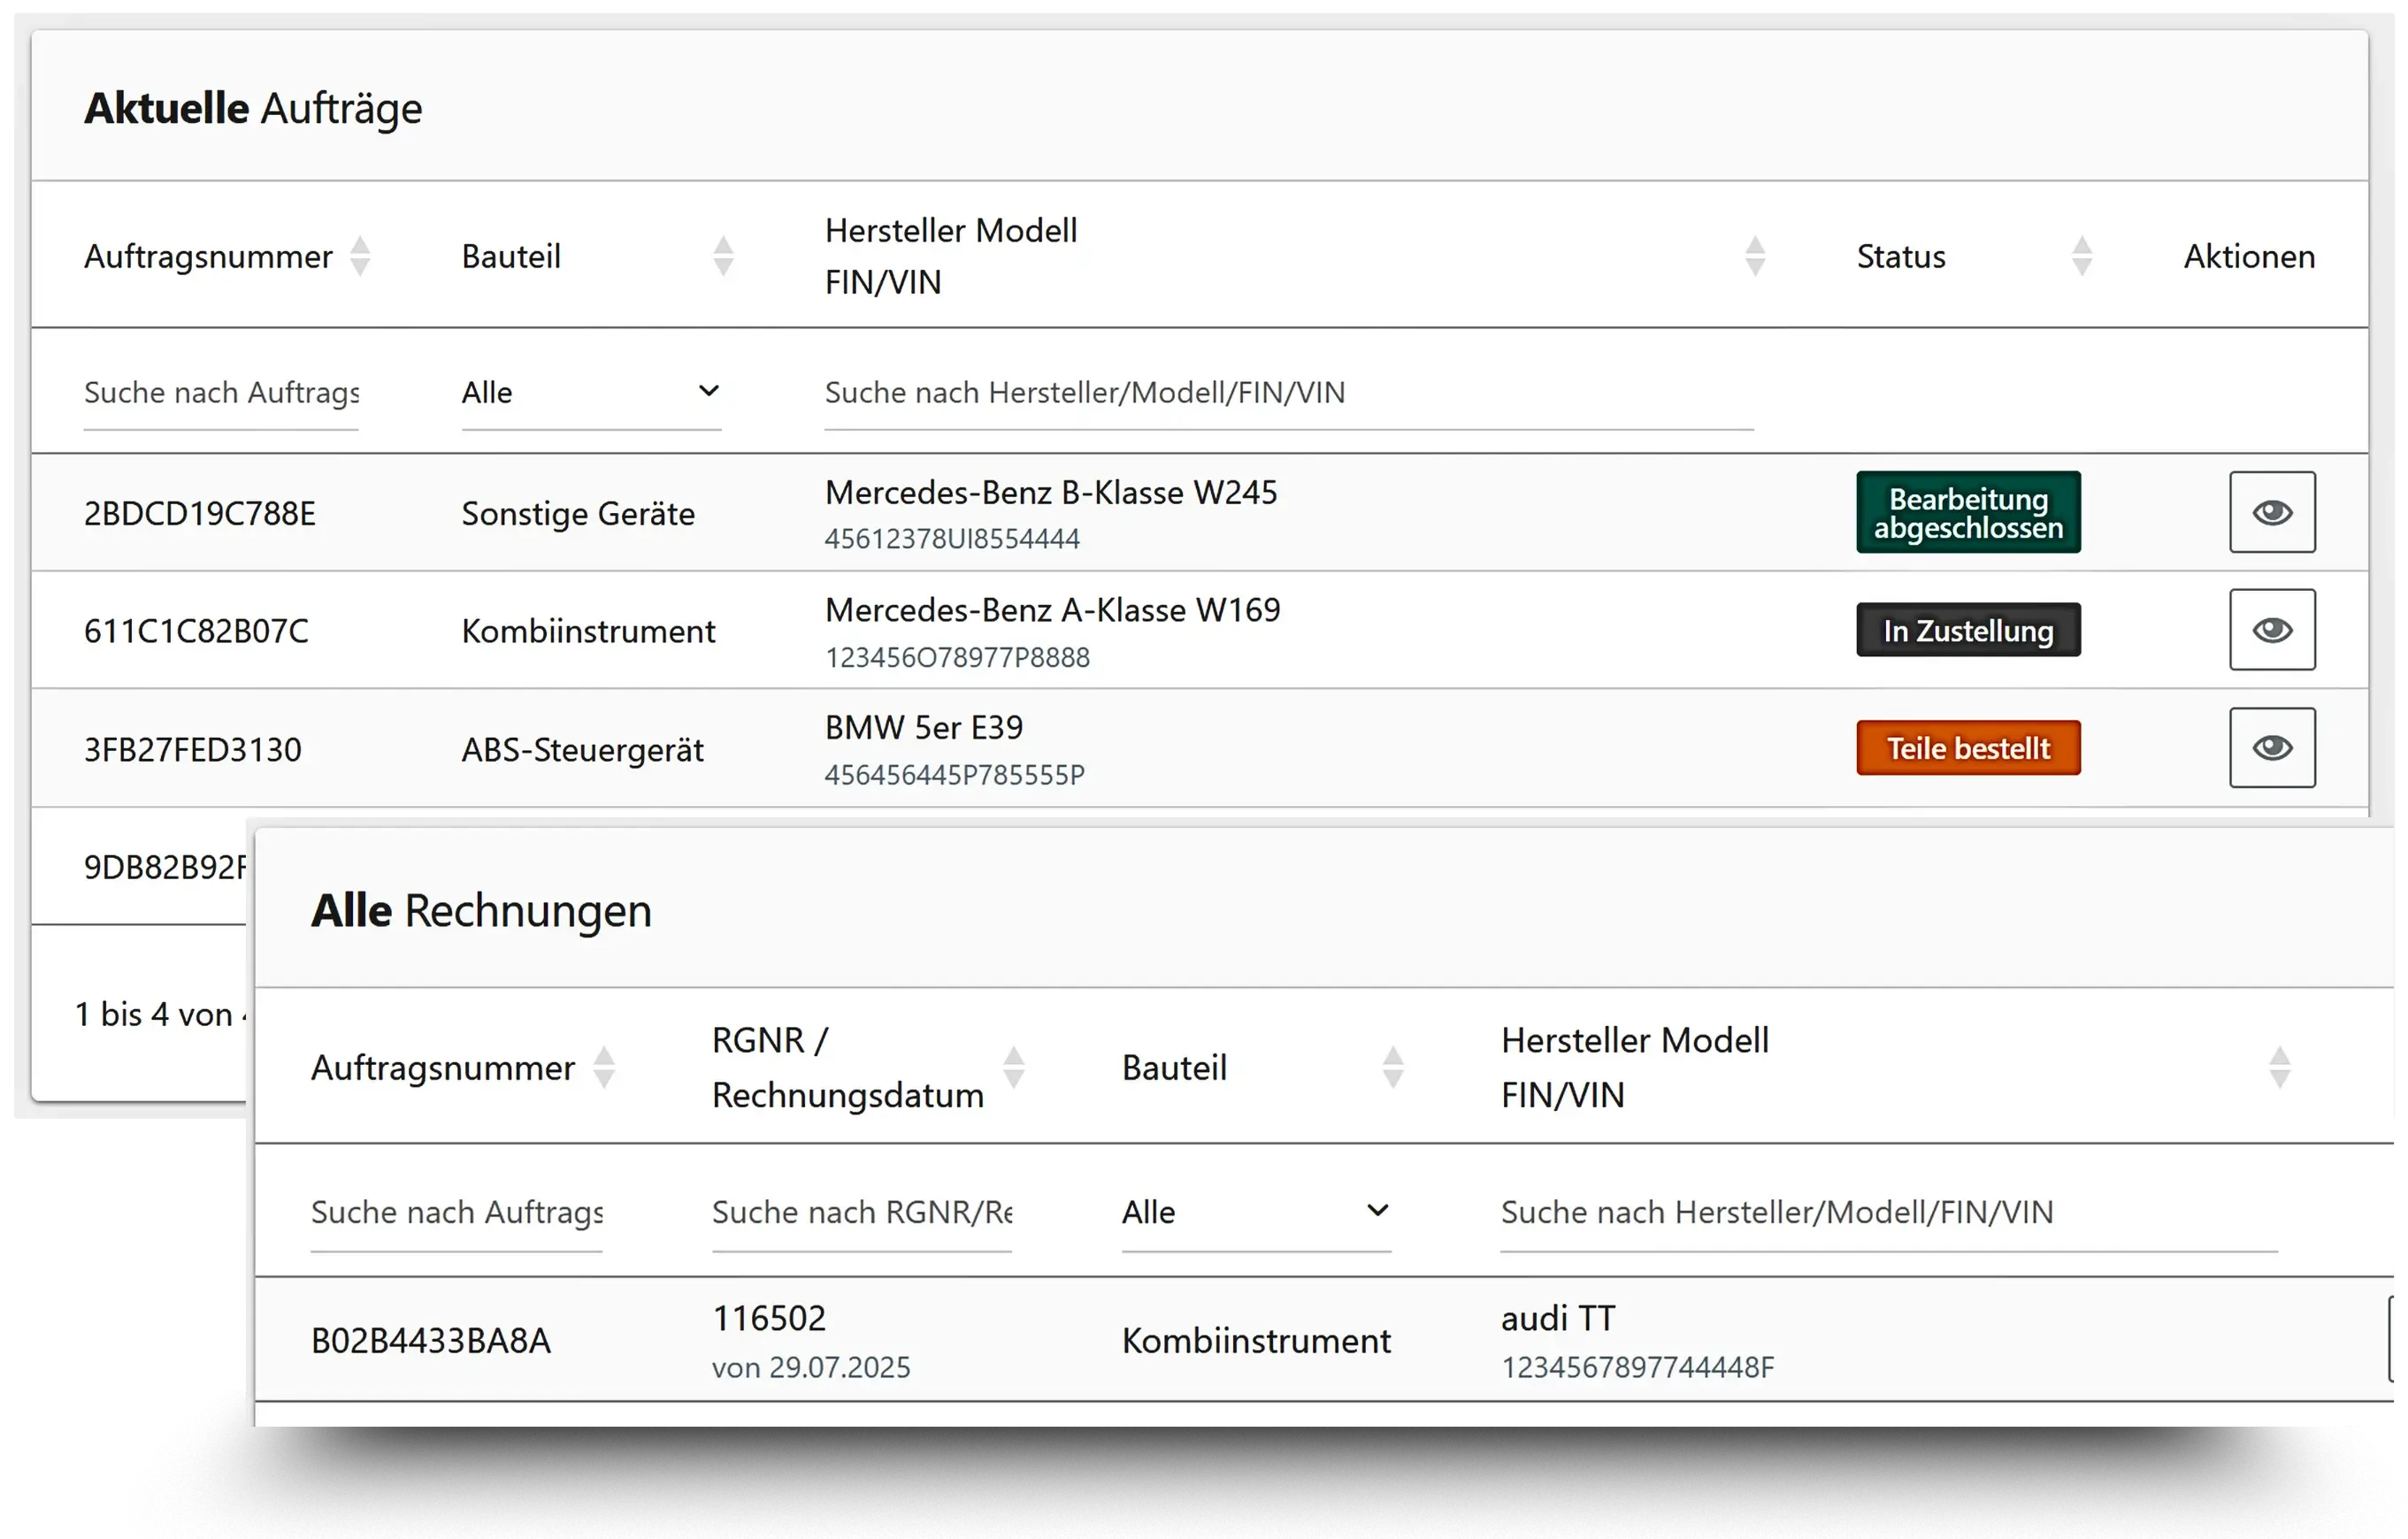Click the '1 bis 4 von' pagination info
The width and height of the screenshot is (2408, 1539).
click(x=160, y=1014)
